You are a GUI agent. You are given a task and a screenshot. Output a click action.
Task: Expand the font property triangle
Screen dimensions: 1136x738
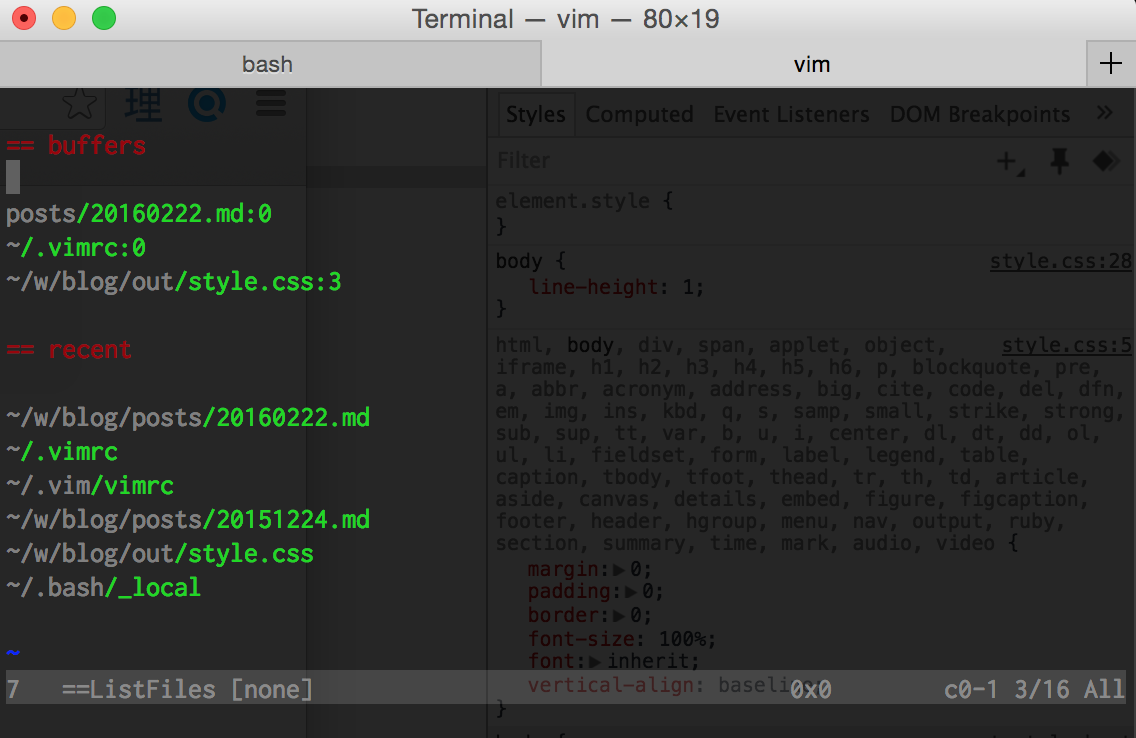click(x=596, y=661)
